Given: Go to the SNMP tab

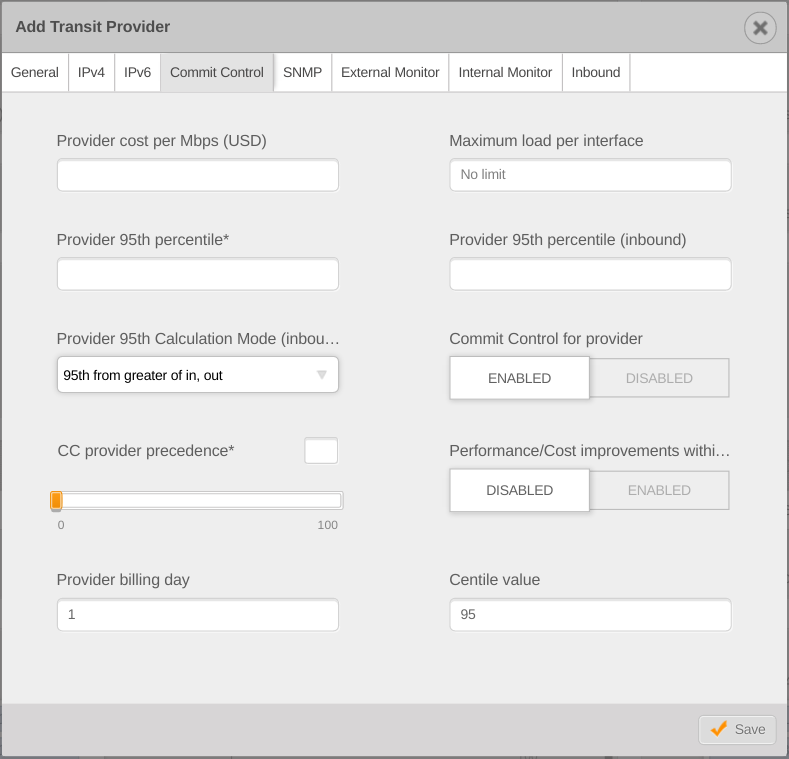Looking at the screenshot, I should pos(302,72).
